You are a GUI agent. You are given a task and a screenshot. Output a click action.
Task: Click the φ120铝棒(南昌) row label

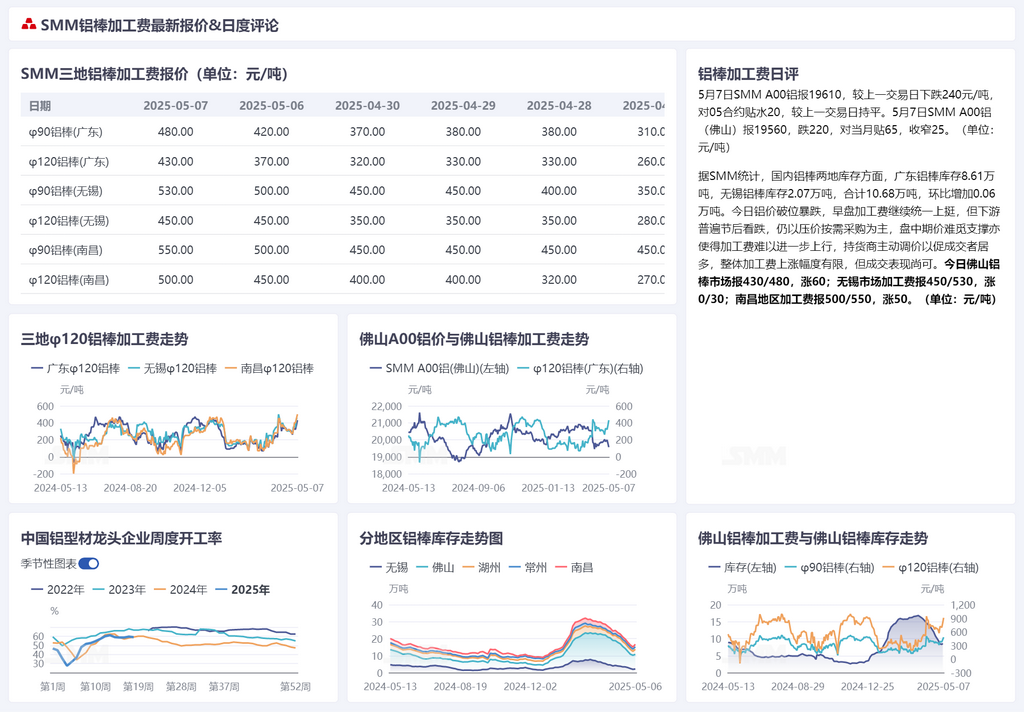69,280
